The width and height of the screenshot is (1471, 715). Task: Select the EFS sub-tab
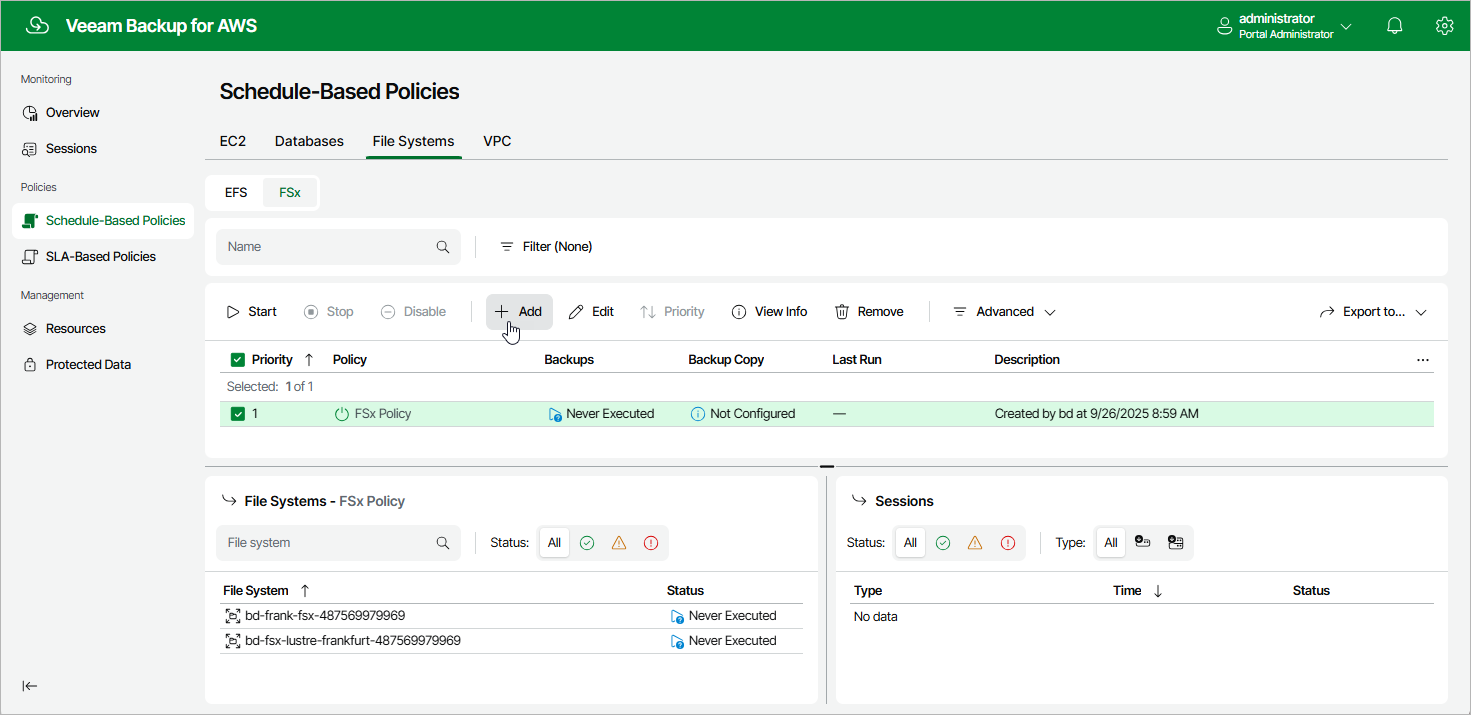point(236,192)
